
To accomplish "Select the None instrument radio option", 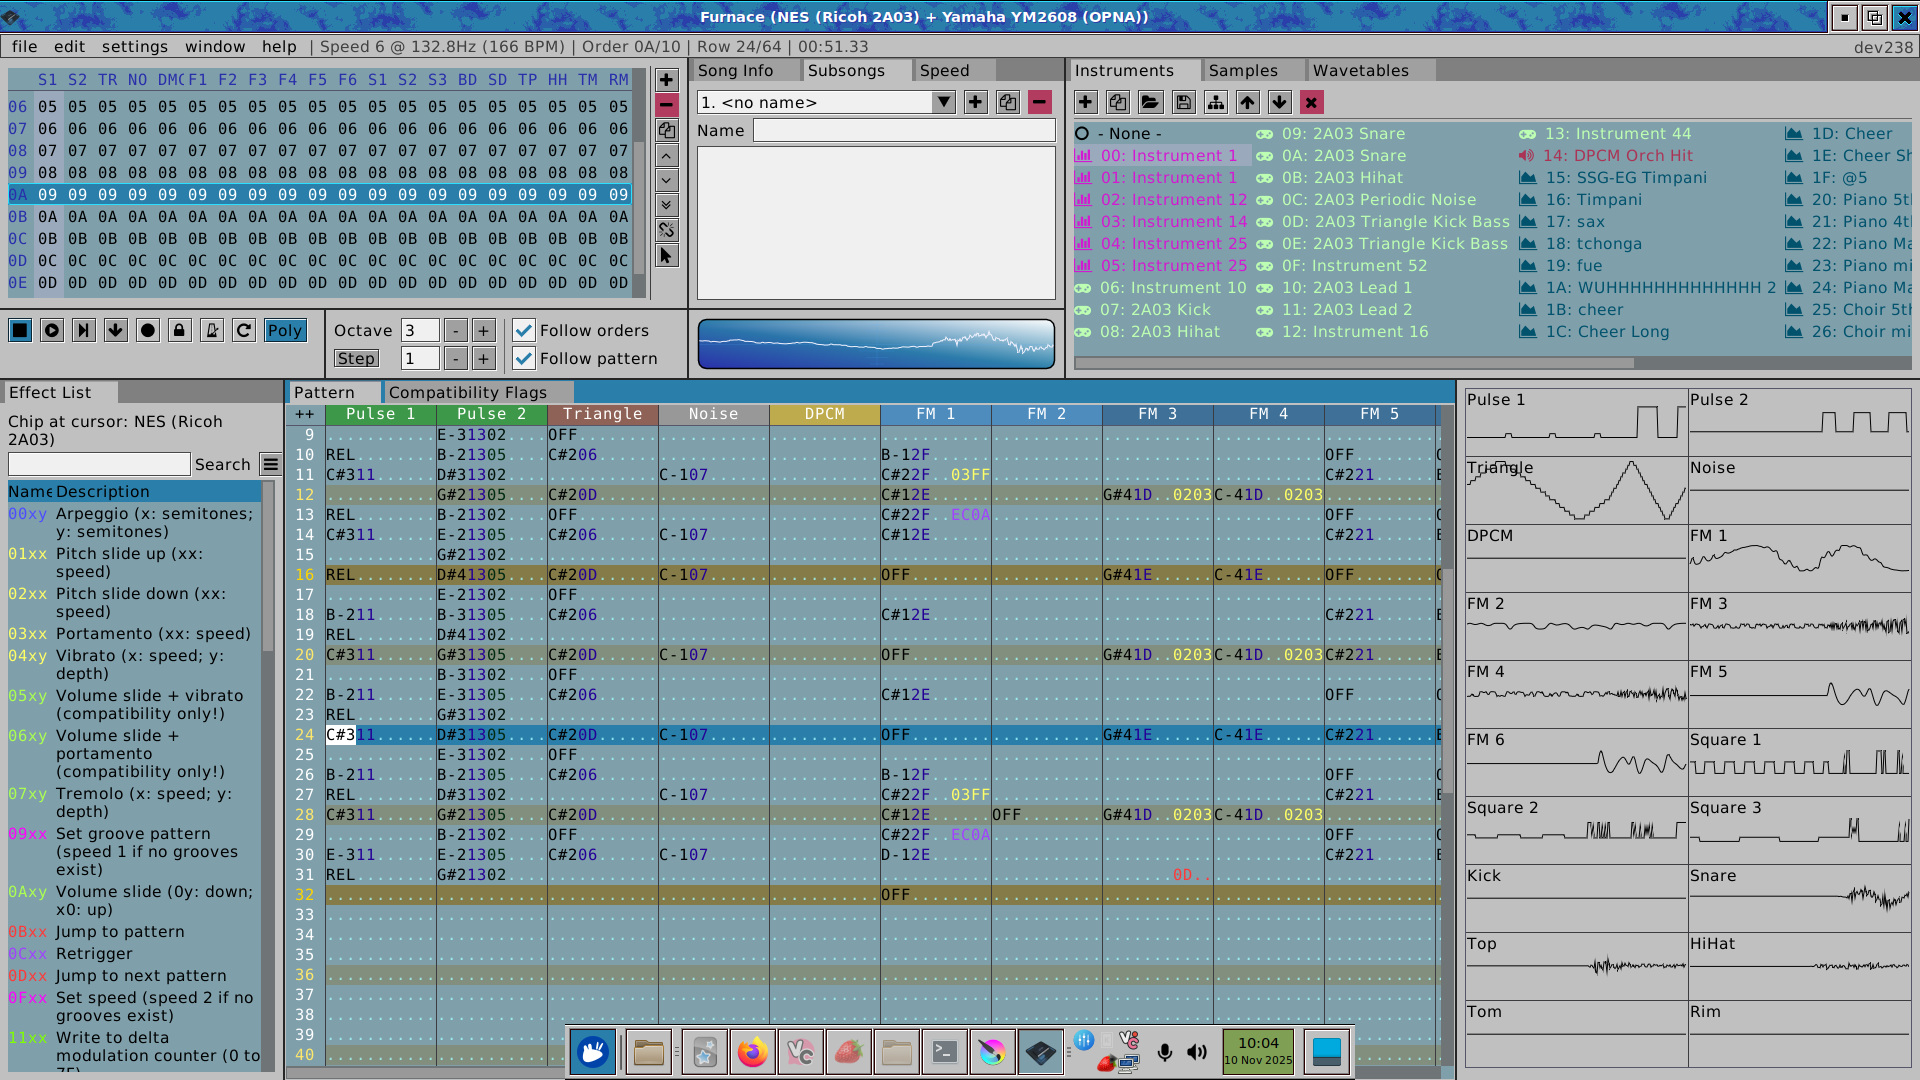I will (x=1082, y=134).
